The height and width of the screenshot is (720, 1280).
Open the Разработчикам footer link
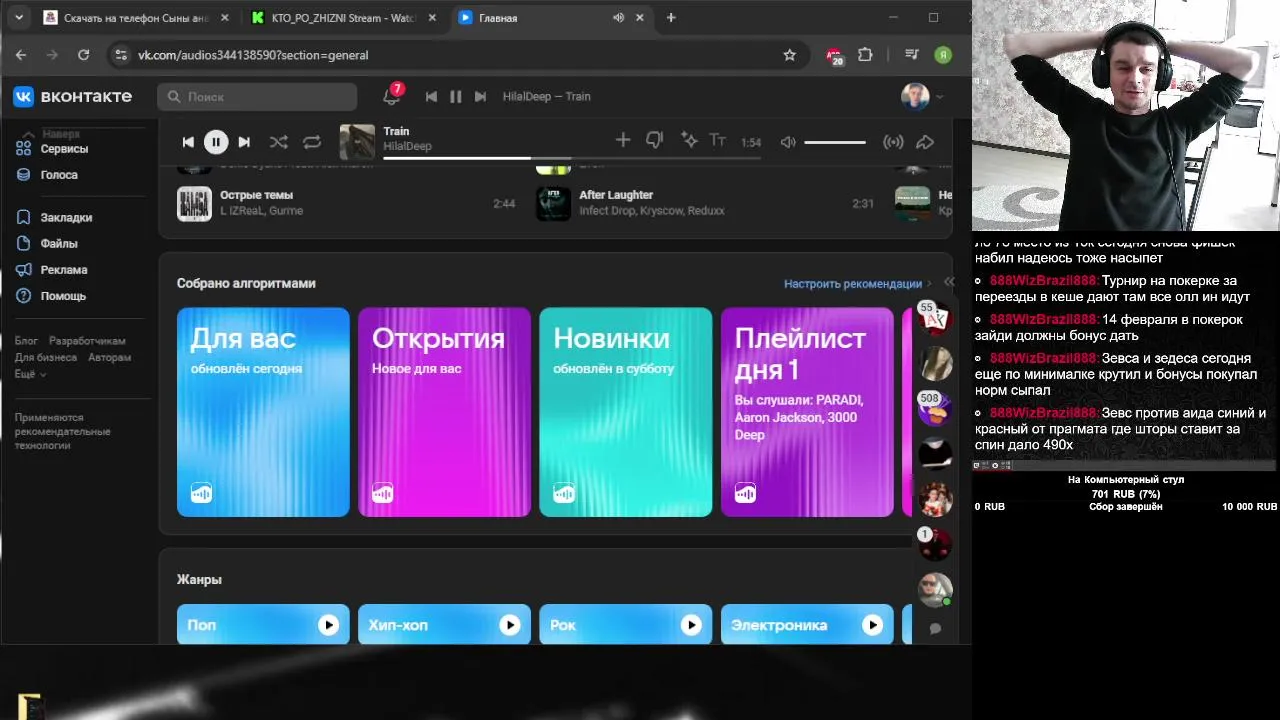pyautogui.click(x=87, y=341)
